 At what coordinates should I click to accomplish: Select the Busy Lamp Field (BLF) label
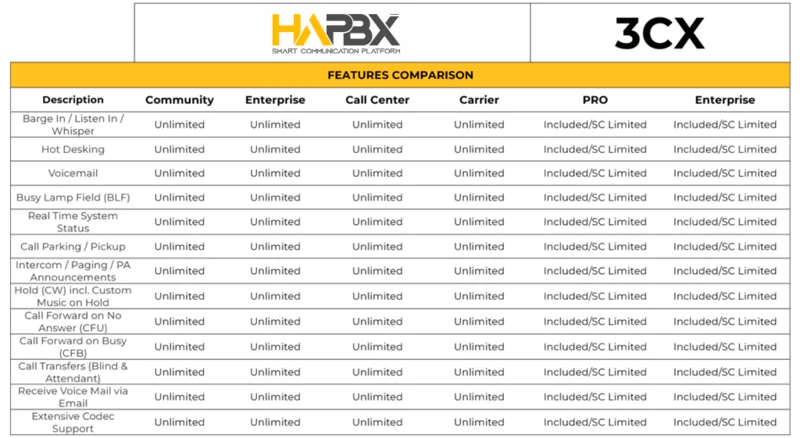tap(73, 198)
